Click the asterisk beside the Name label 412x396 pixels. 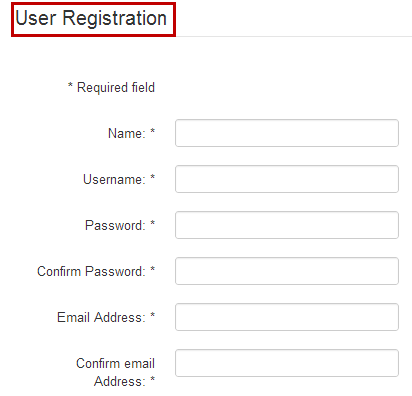click(x=152, y=131)
